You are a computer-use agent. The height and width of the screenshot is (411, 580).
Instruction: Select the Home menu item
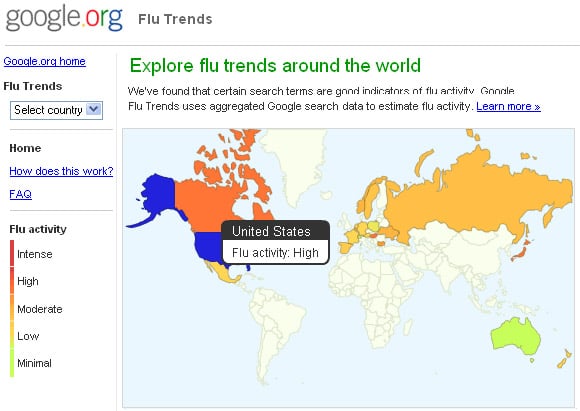coord(25,148)
